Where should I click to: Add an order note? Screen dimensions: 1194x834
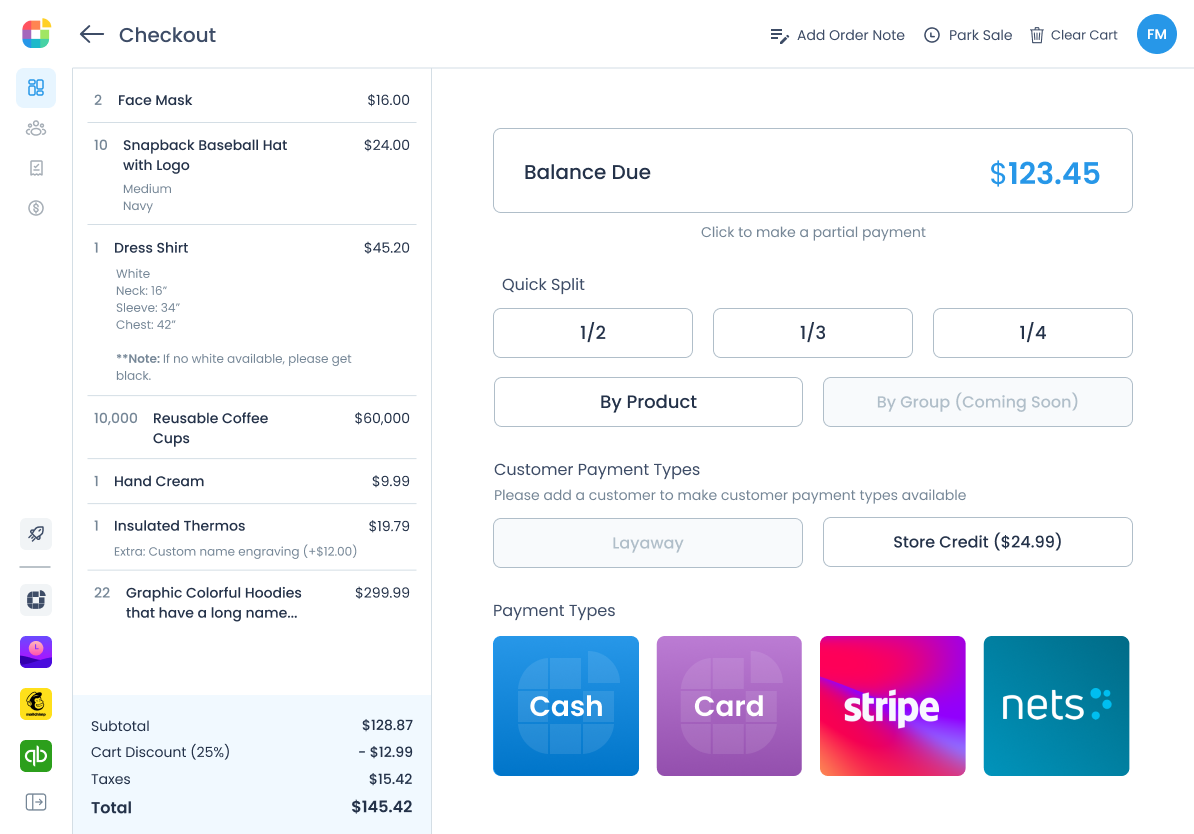coord(837,34)
